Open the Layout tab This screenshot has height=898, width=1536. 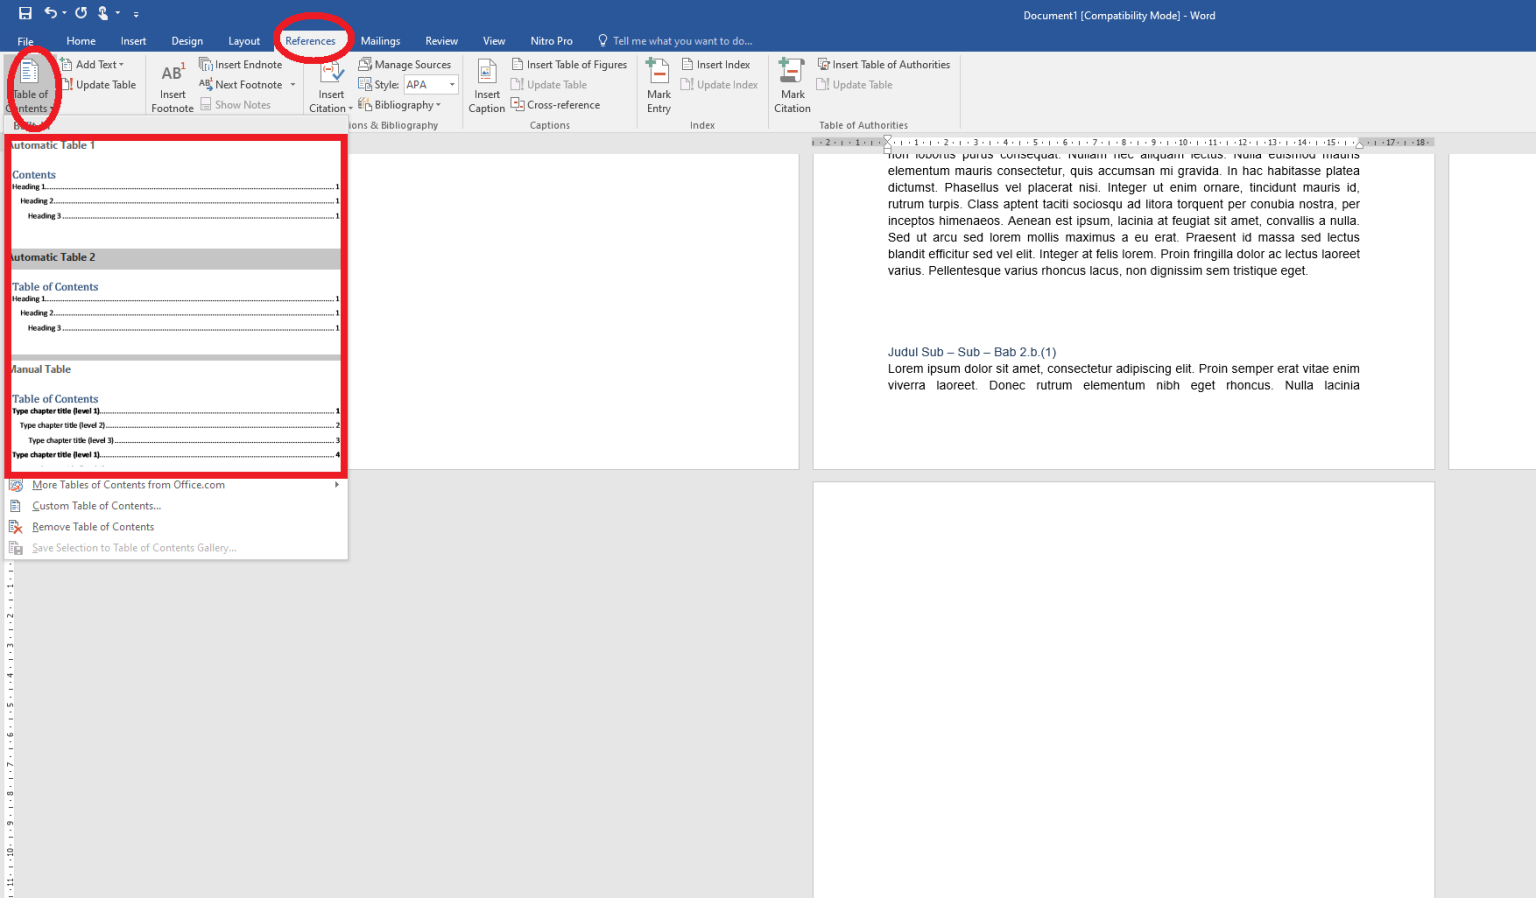244,41
